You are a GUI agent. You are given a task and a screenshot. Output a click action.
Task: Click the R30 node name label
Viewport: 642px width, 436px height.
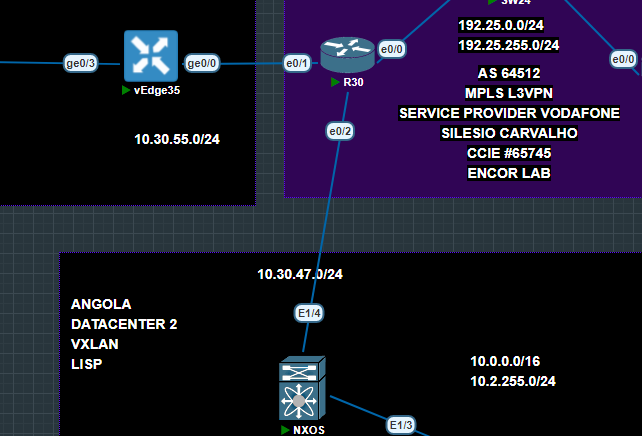point(353,82)
